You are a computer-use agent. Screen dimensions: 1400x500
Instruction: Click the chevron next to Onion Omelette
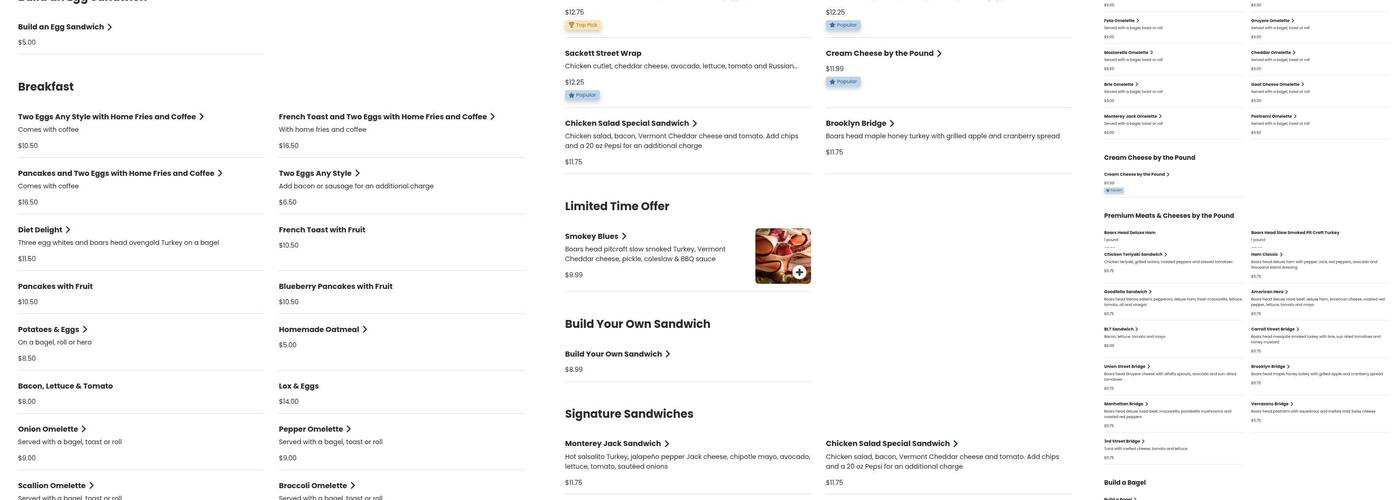84,429
